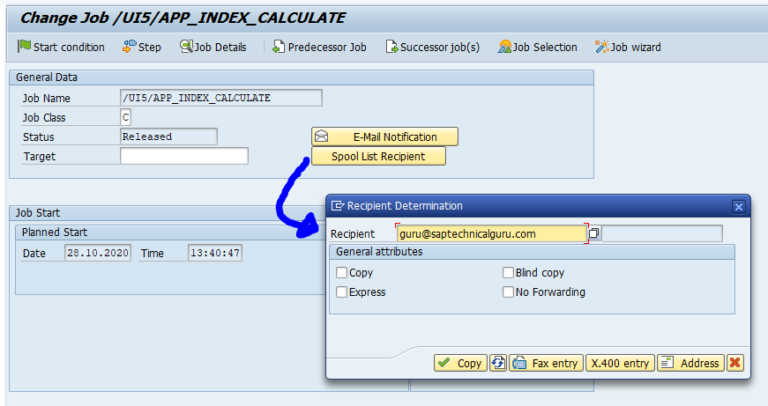Click the Start condition toolbar button
Screen dimensions: 768x406
click(61, 47)
